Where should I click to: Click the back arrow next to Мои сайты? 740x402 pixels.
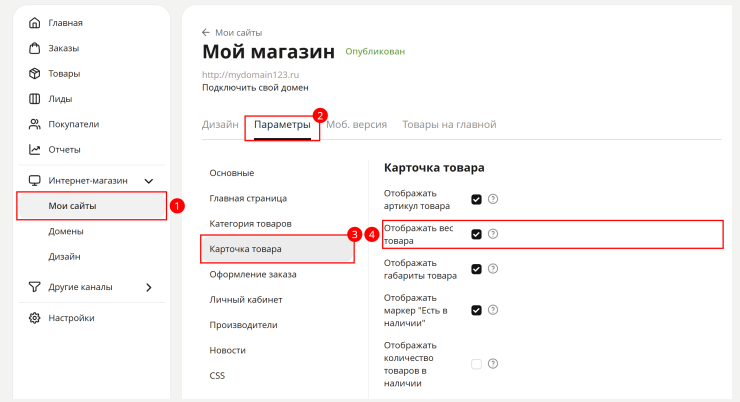tap(206, 33)
